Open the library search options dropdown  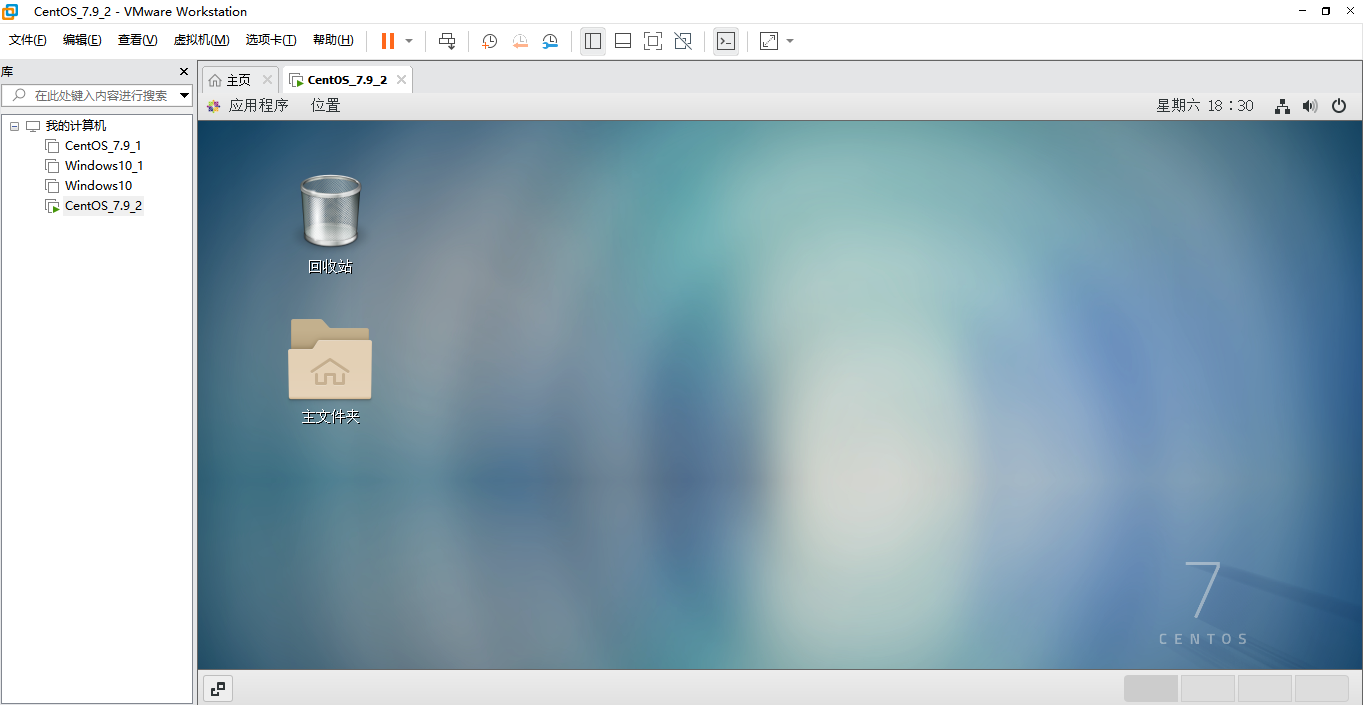tap(184, 95)
